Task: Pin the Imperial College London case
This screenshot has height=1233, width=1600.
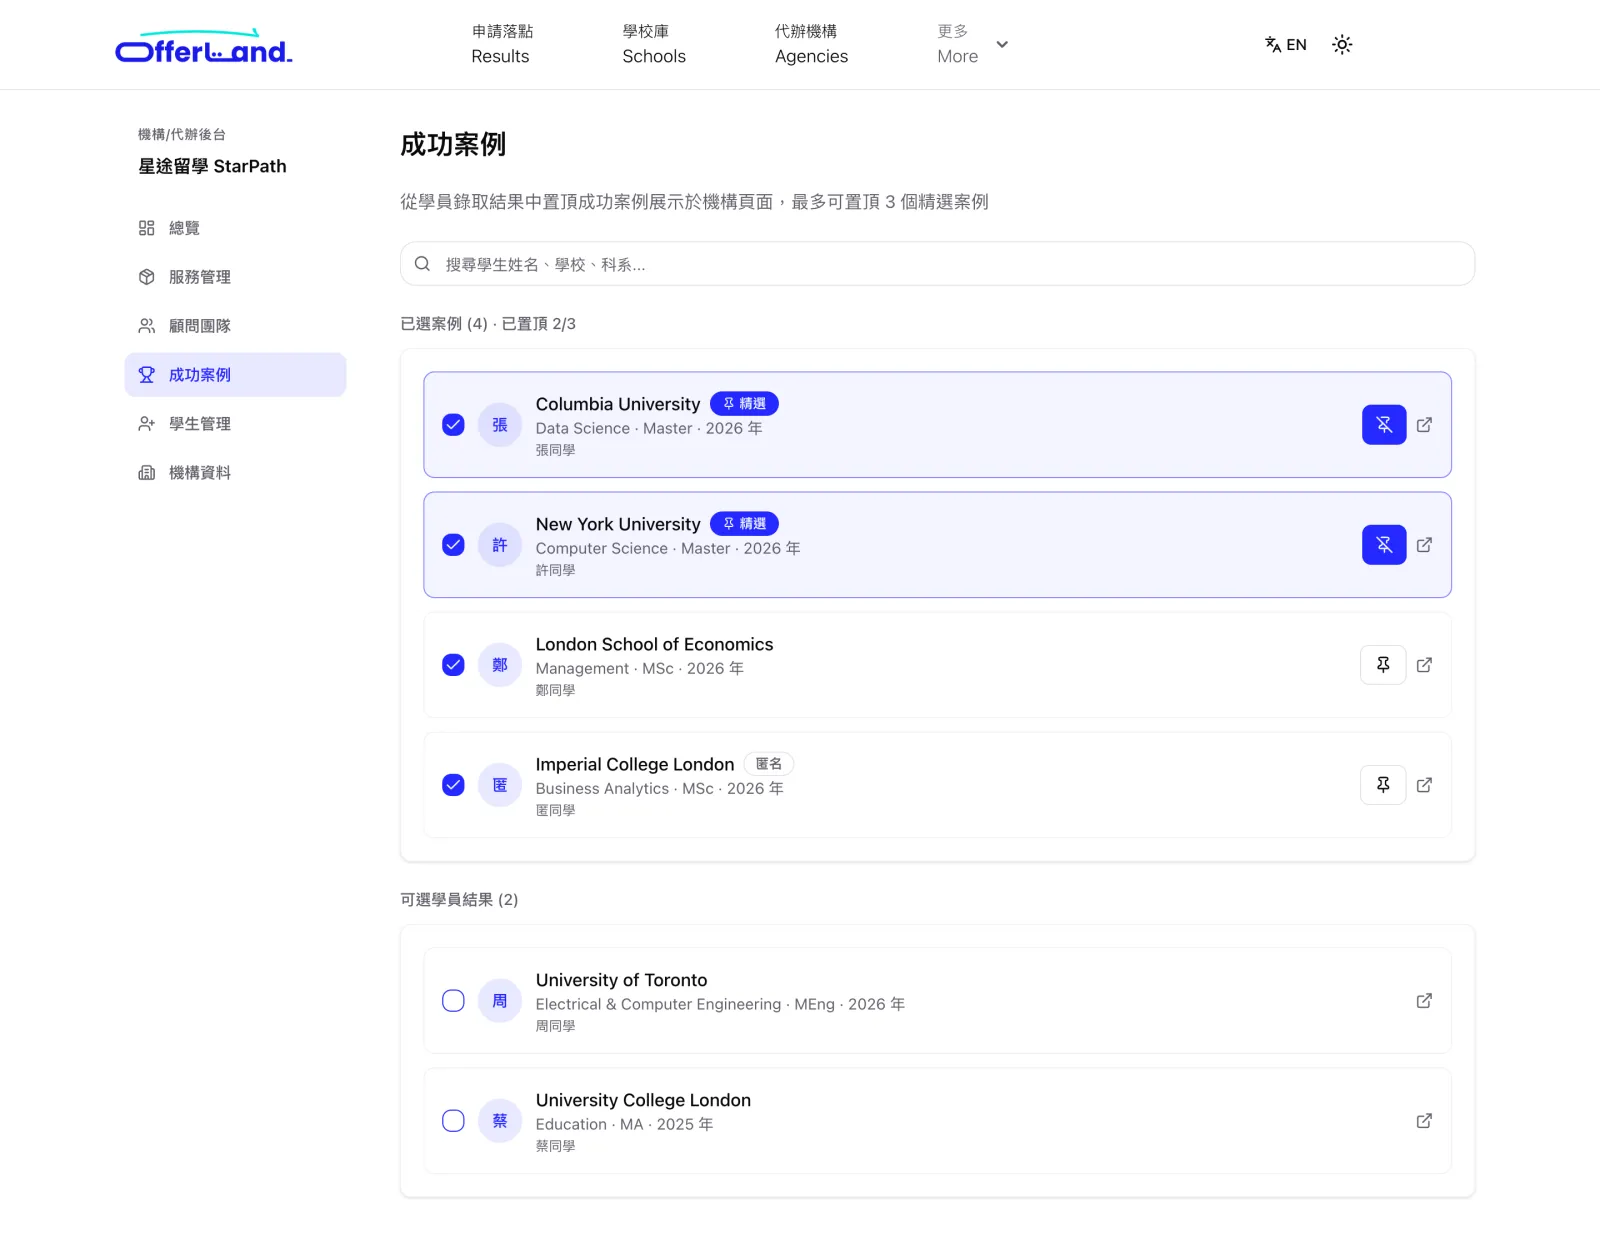Action: click(1384, 785)
